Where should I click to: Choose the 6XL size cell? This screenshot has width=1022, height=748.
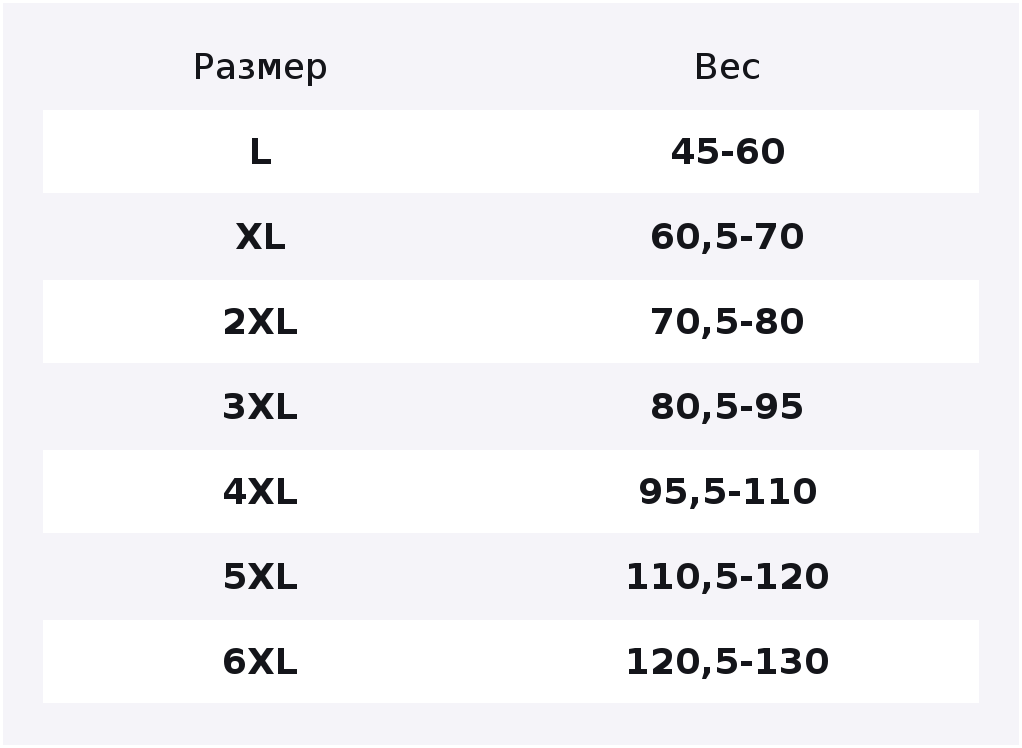(x=260, y=661)
